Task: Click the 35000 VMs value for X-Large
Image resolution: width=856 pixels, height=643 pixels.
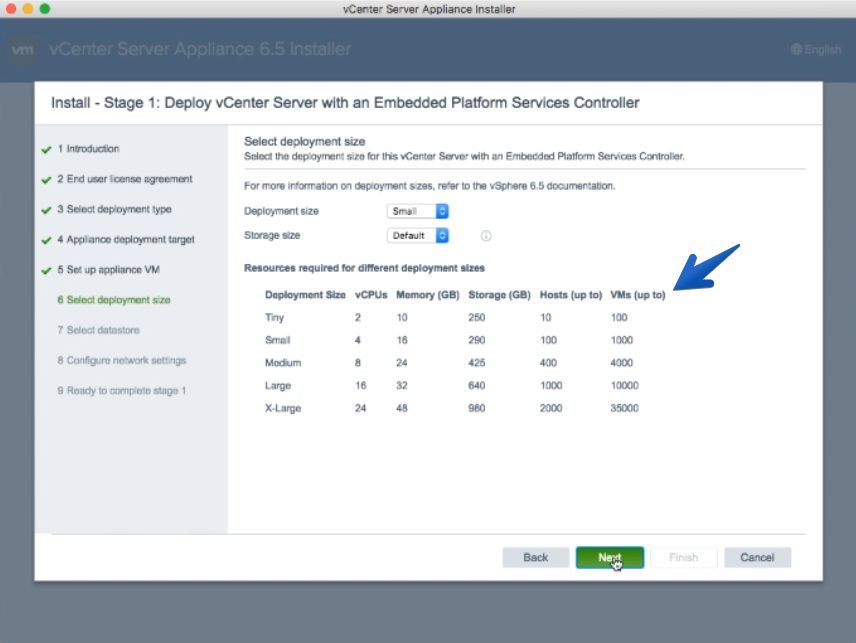Action: (625, 408)
